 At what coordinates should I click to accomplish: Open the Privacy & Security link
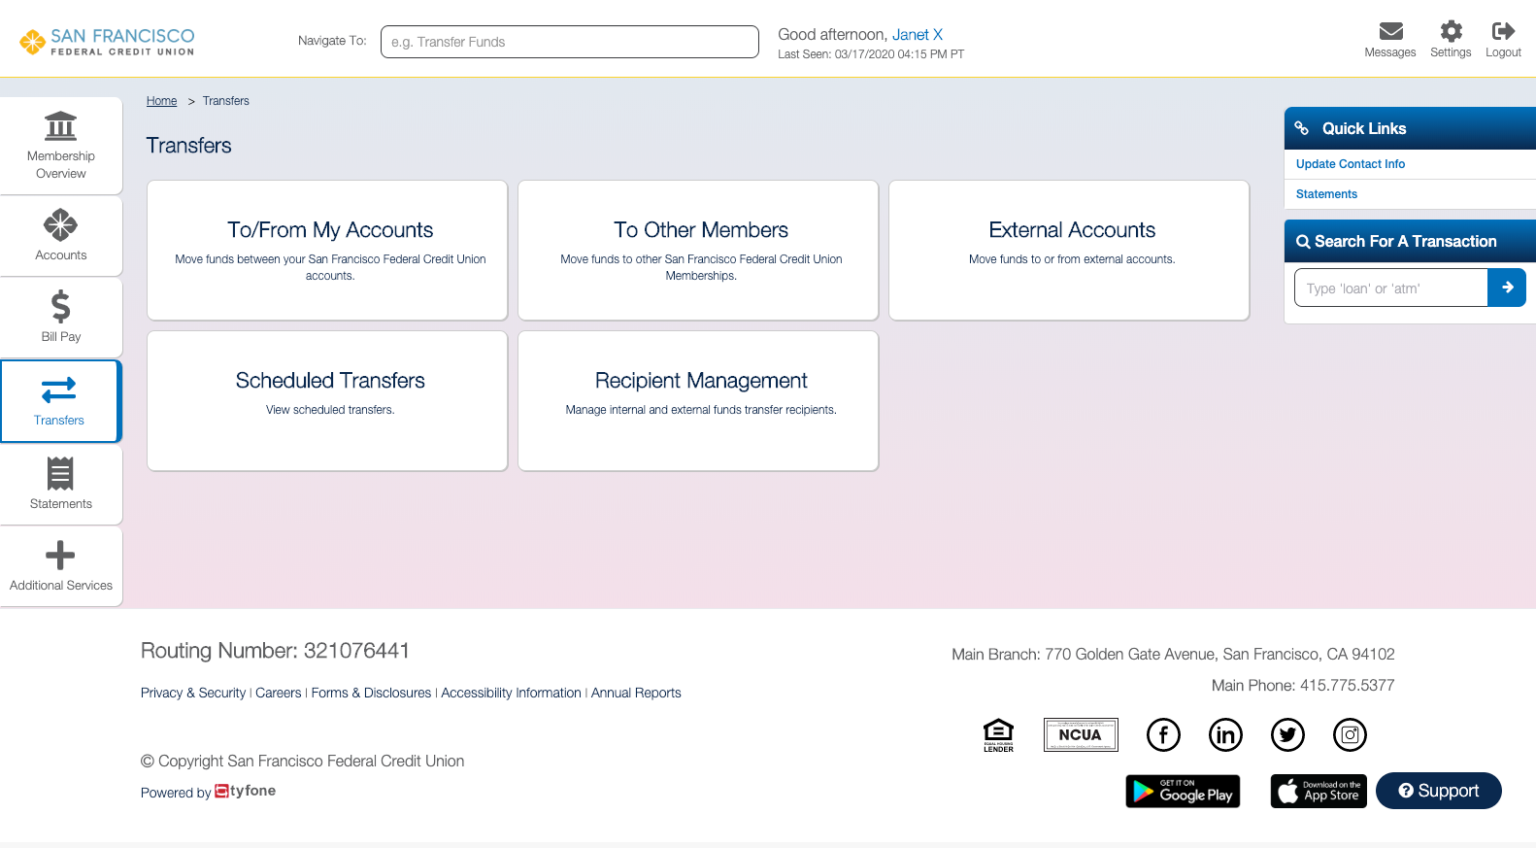pyautogui.click(x=193, y=692)
